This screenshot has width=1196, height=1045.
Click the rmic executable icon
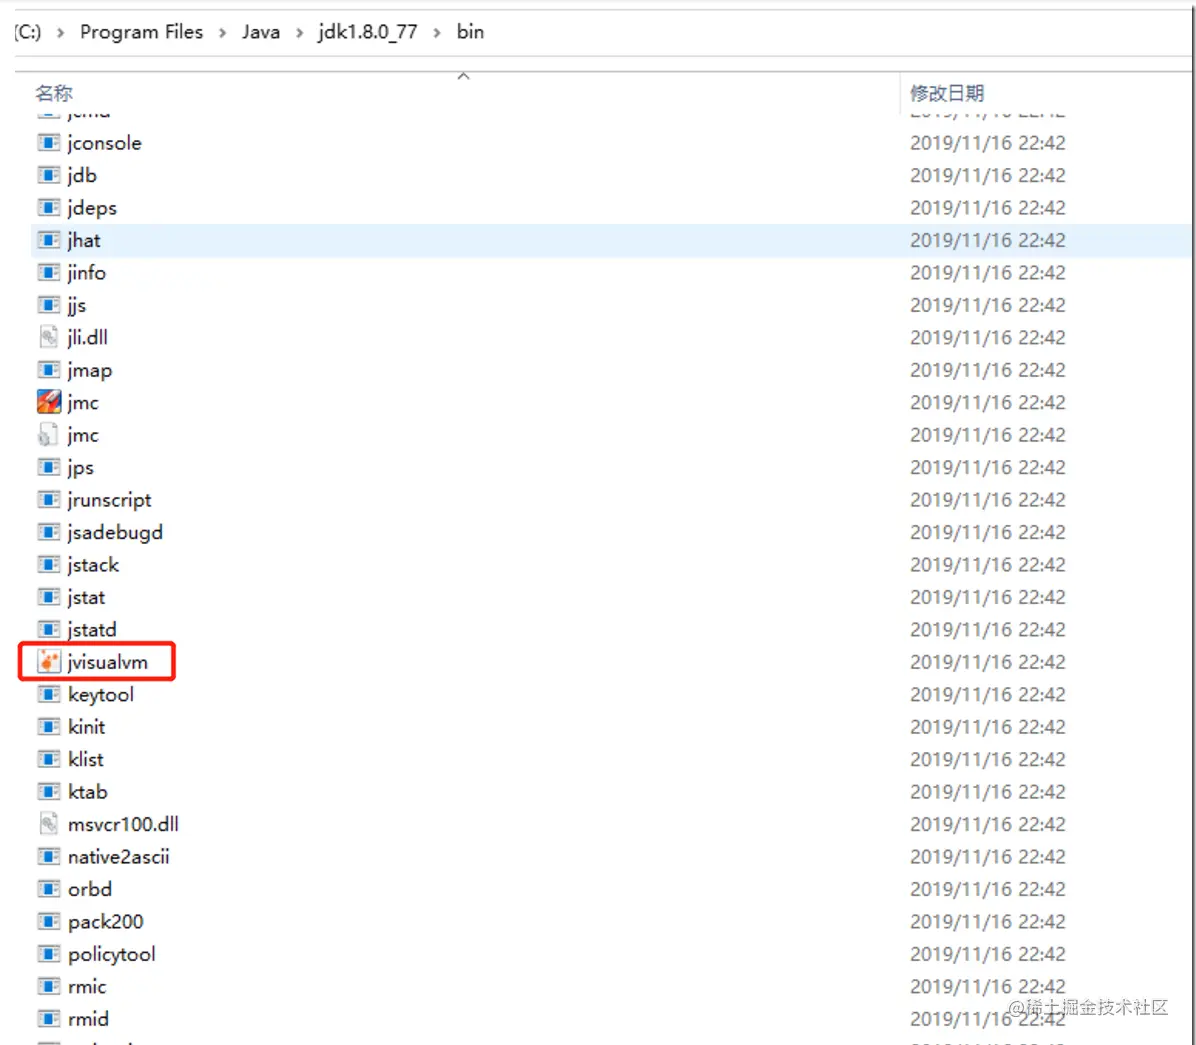[48, 986]
